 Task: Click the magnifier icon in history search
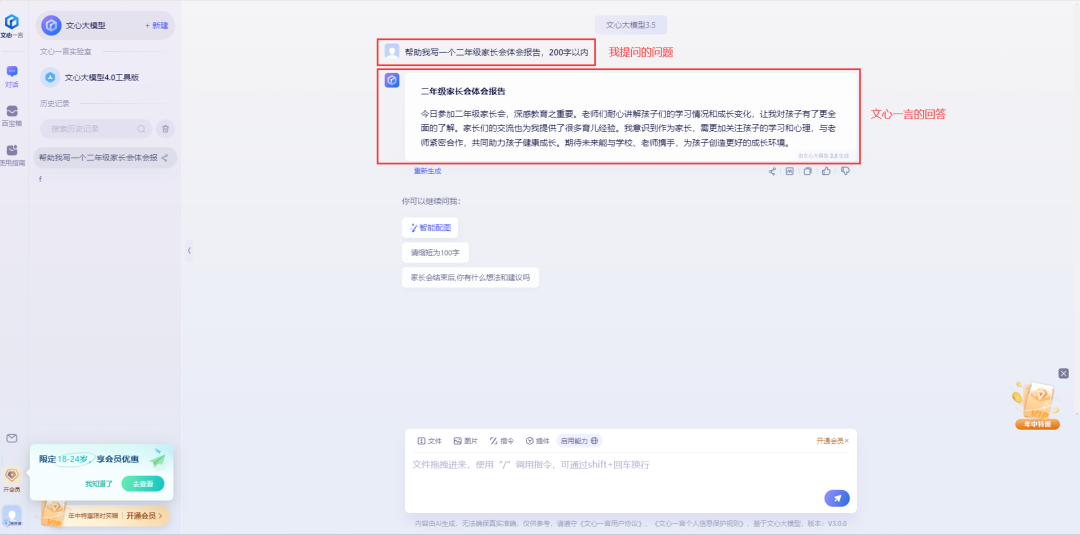point(141,129)
